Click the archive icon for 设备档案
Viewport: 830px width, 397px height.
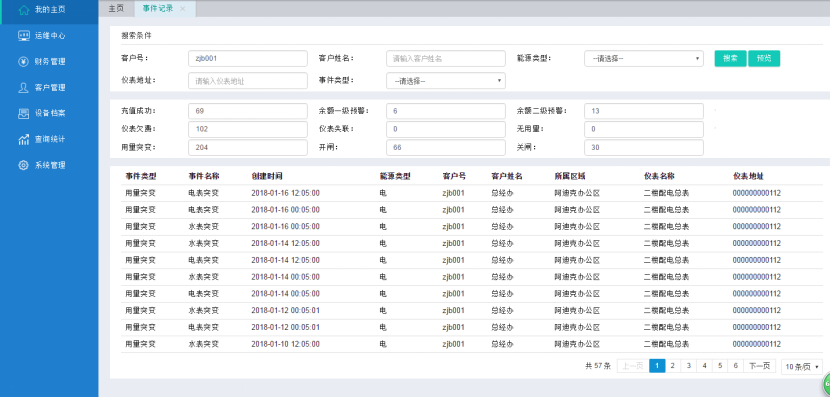pyautogui.click(x=23, y=113)
